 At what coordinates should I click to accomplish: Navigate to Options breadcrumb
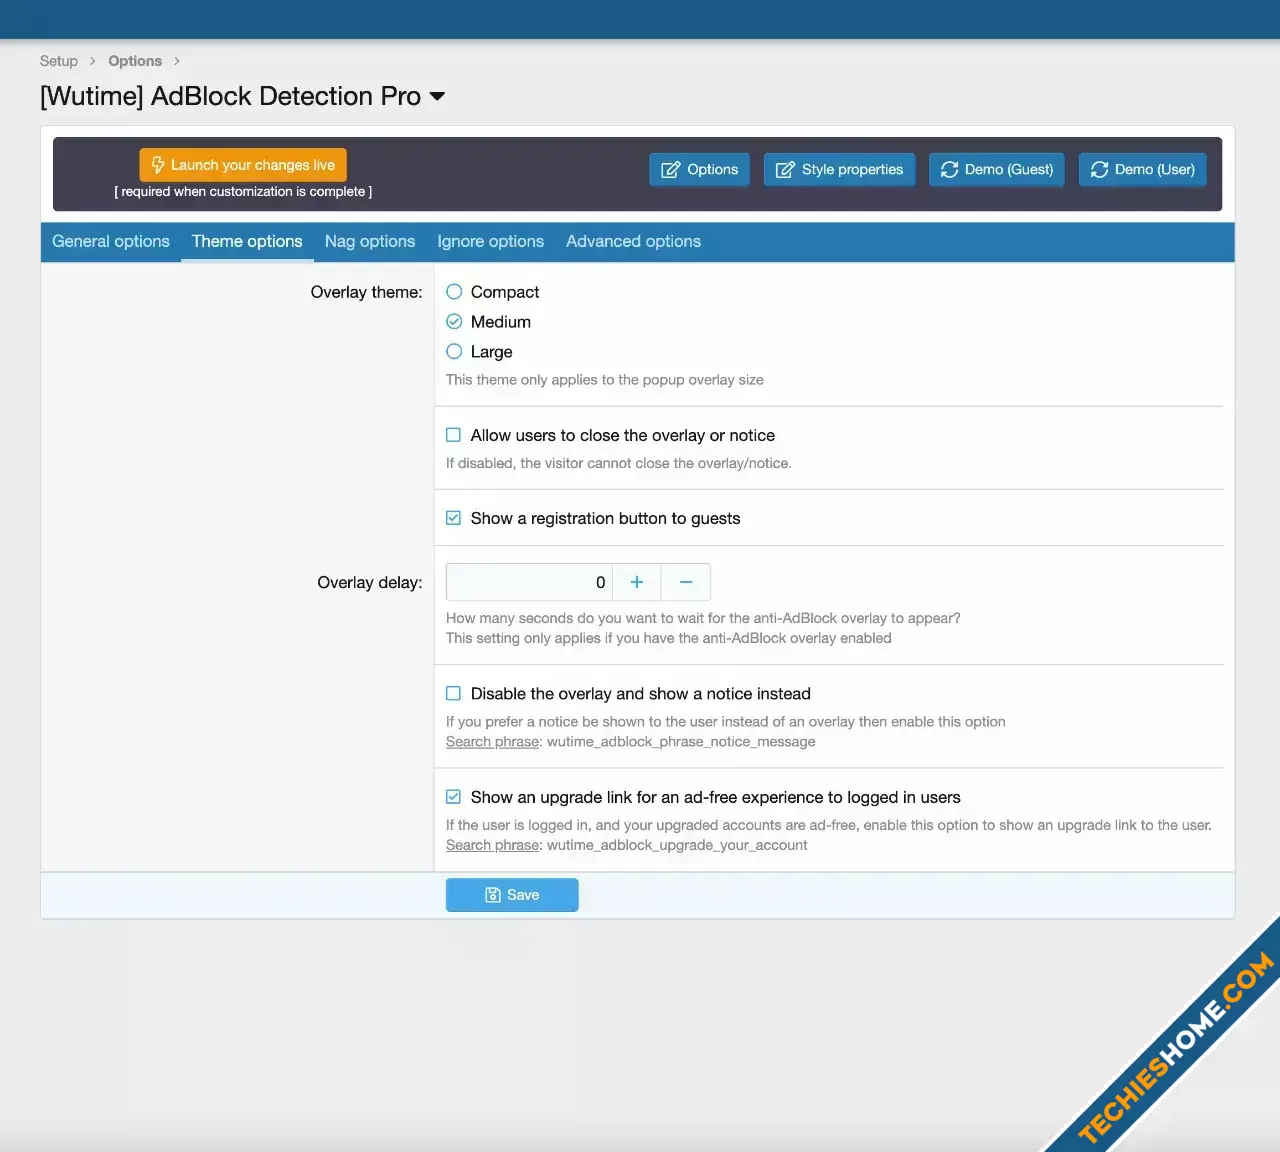(x=135, y=61)
